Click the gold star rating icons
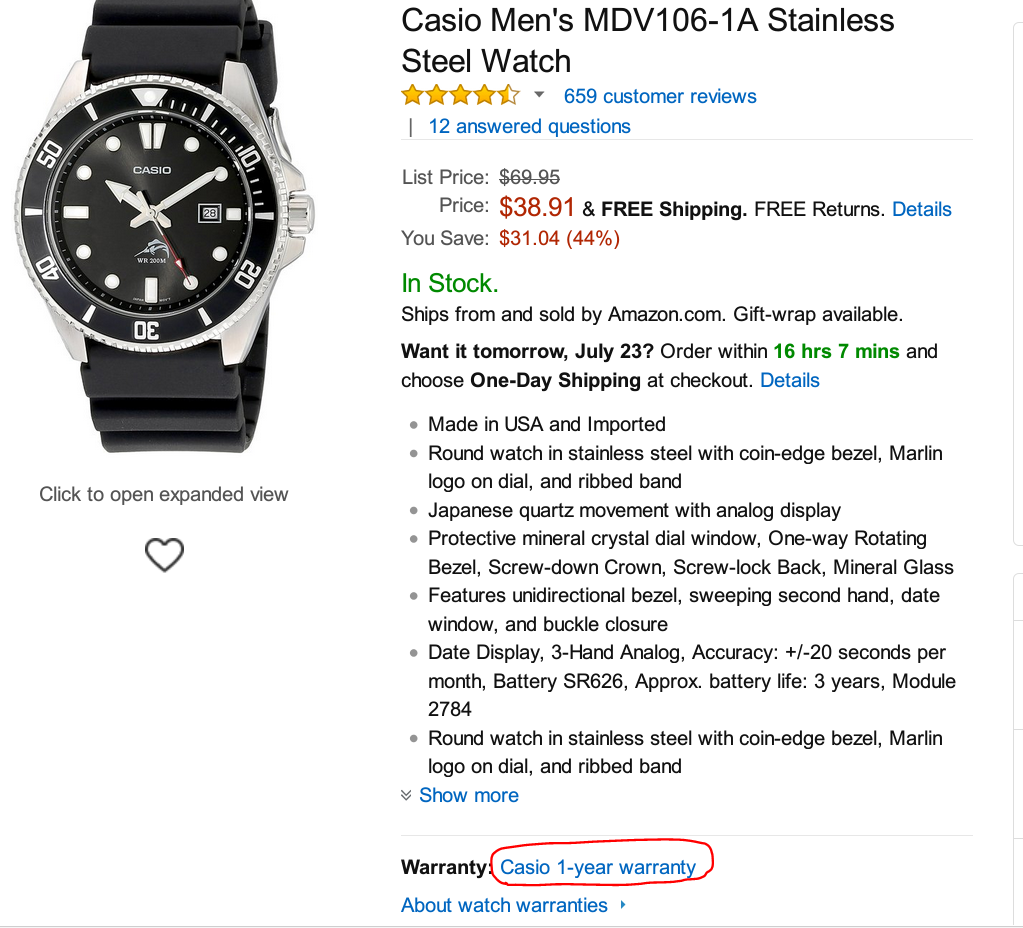Viewport: 1023px width, 928px height. click(x=460, y=96)
